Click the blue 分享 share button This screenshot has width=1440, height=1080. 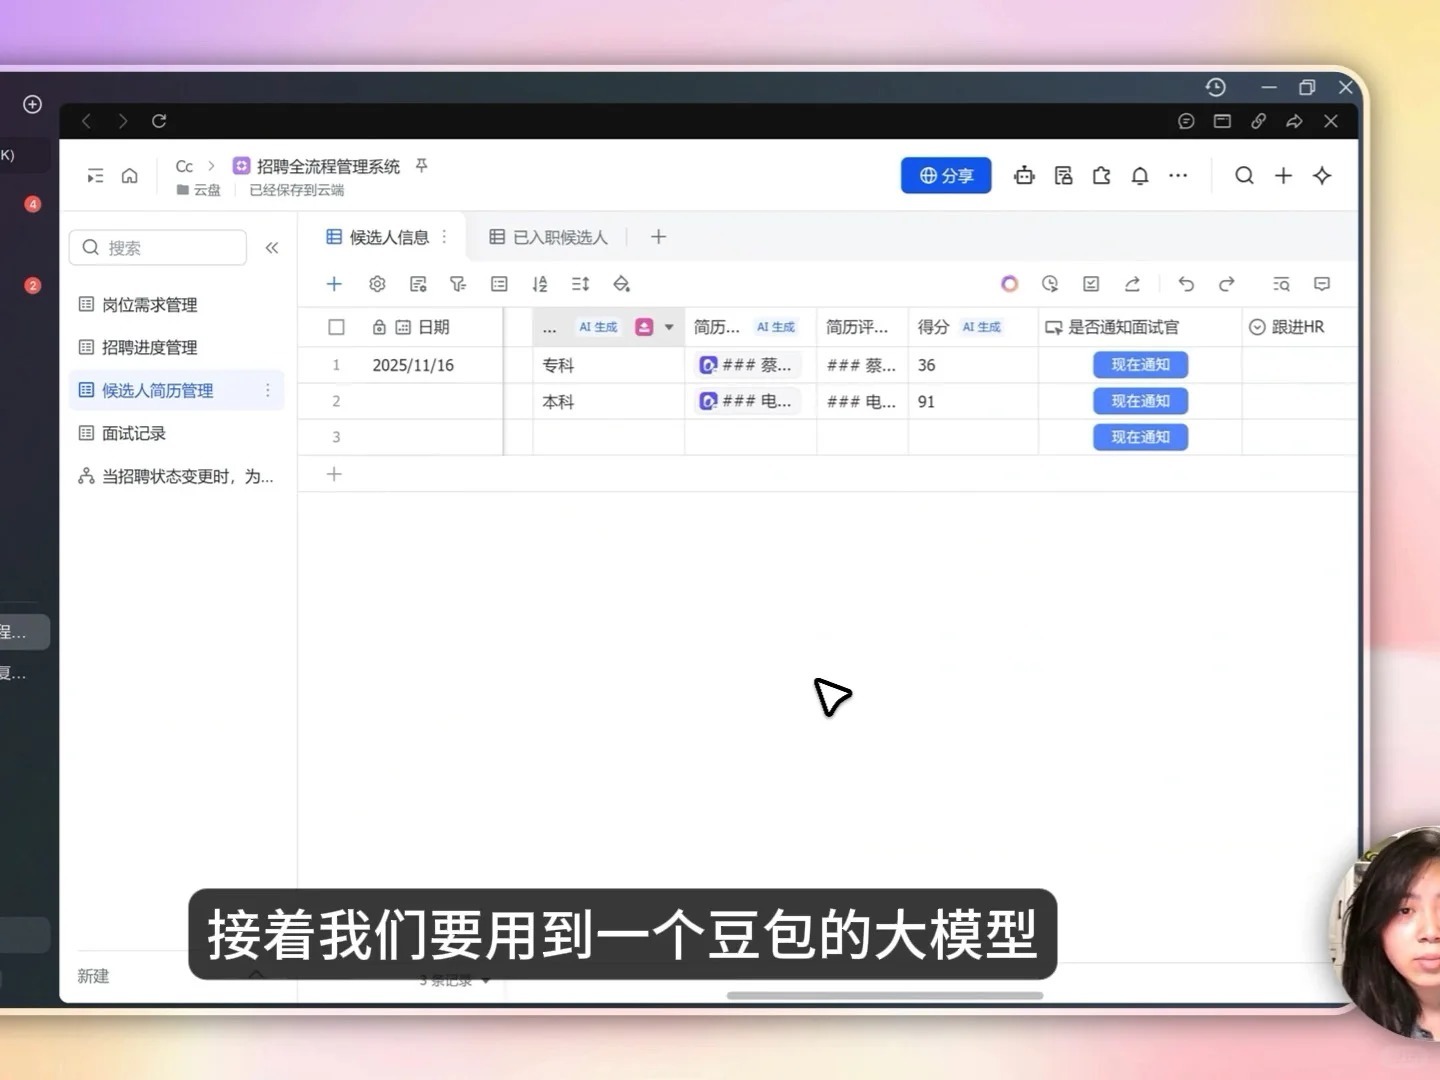pyautogui.click(x=945, y=175)
